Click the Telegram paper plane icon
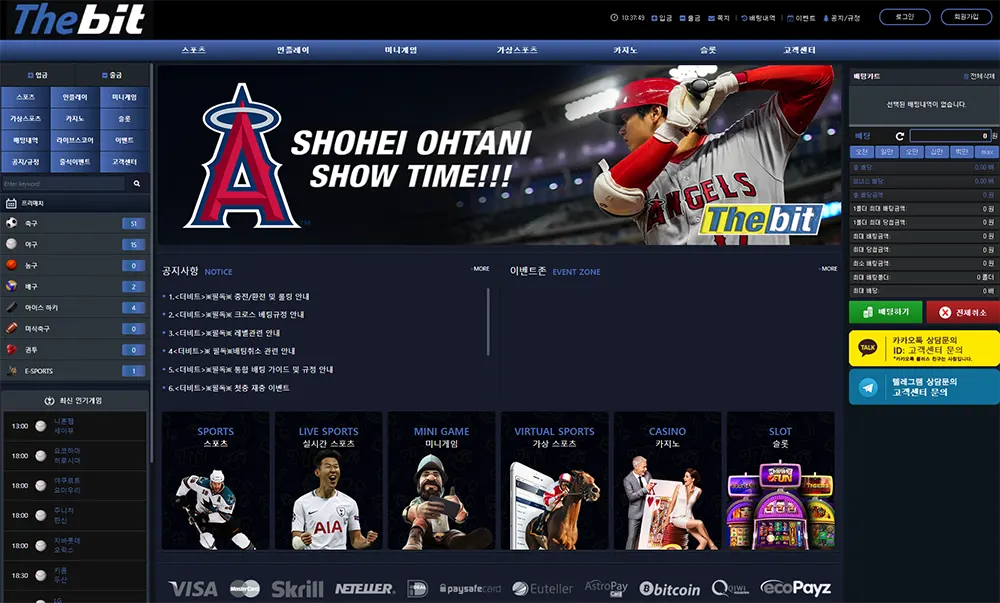This screenshot has height=603, width=1000. pyautogui.click(x=868, y=387)
